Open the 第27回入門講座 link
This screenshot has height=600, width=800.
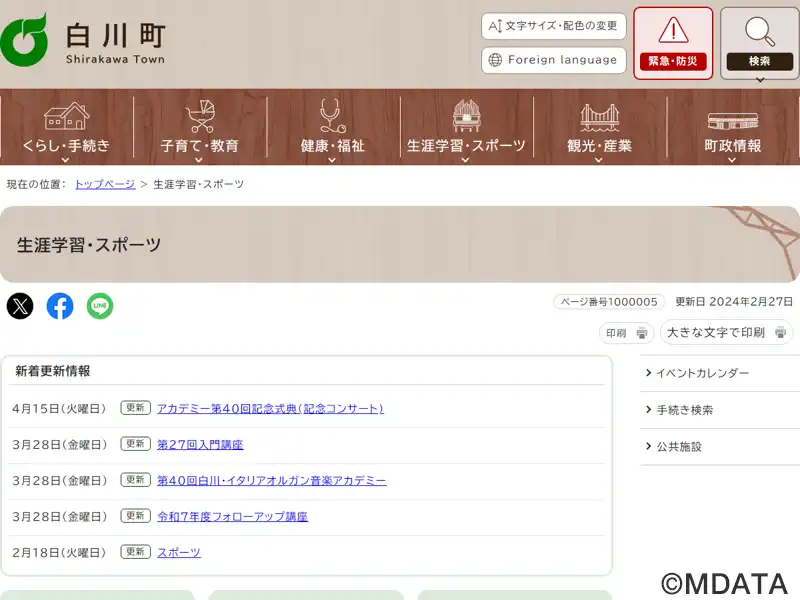(200, 445)
